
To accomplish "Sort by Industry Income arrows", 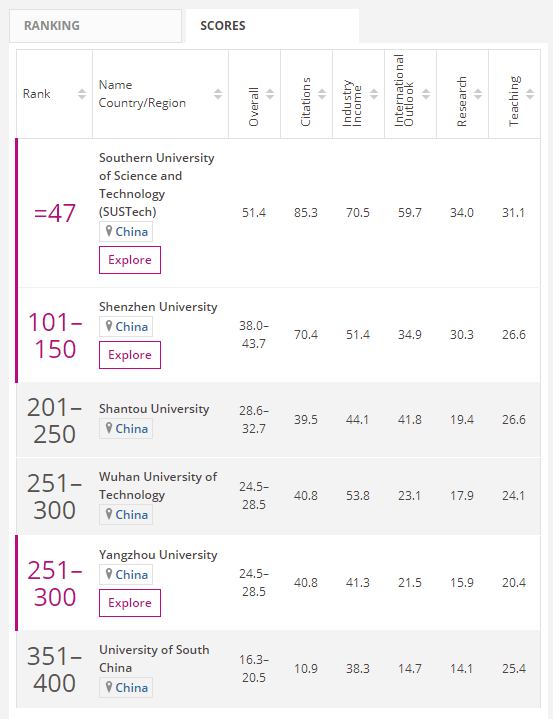I will (x=374, y=94).
